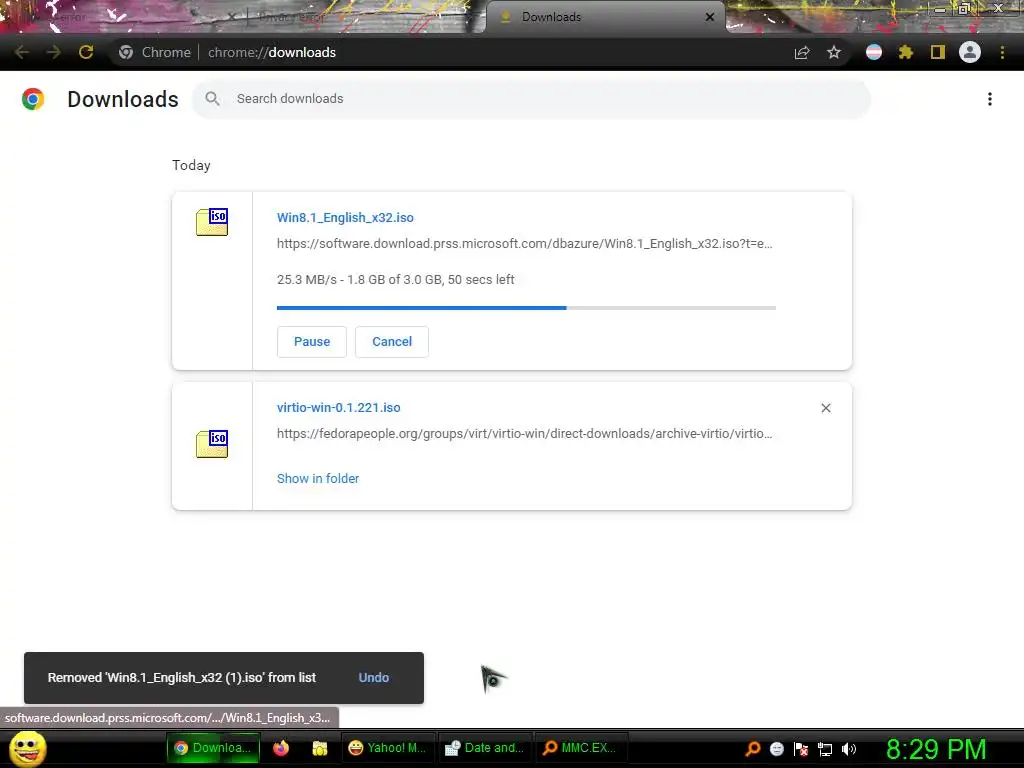
Task: Click the Win8.1 download progress bar
Action: coord(526,308)
